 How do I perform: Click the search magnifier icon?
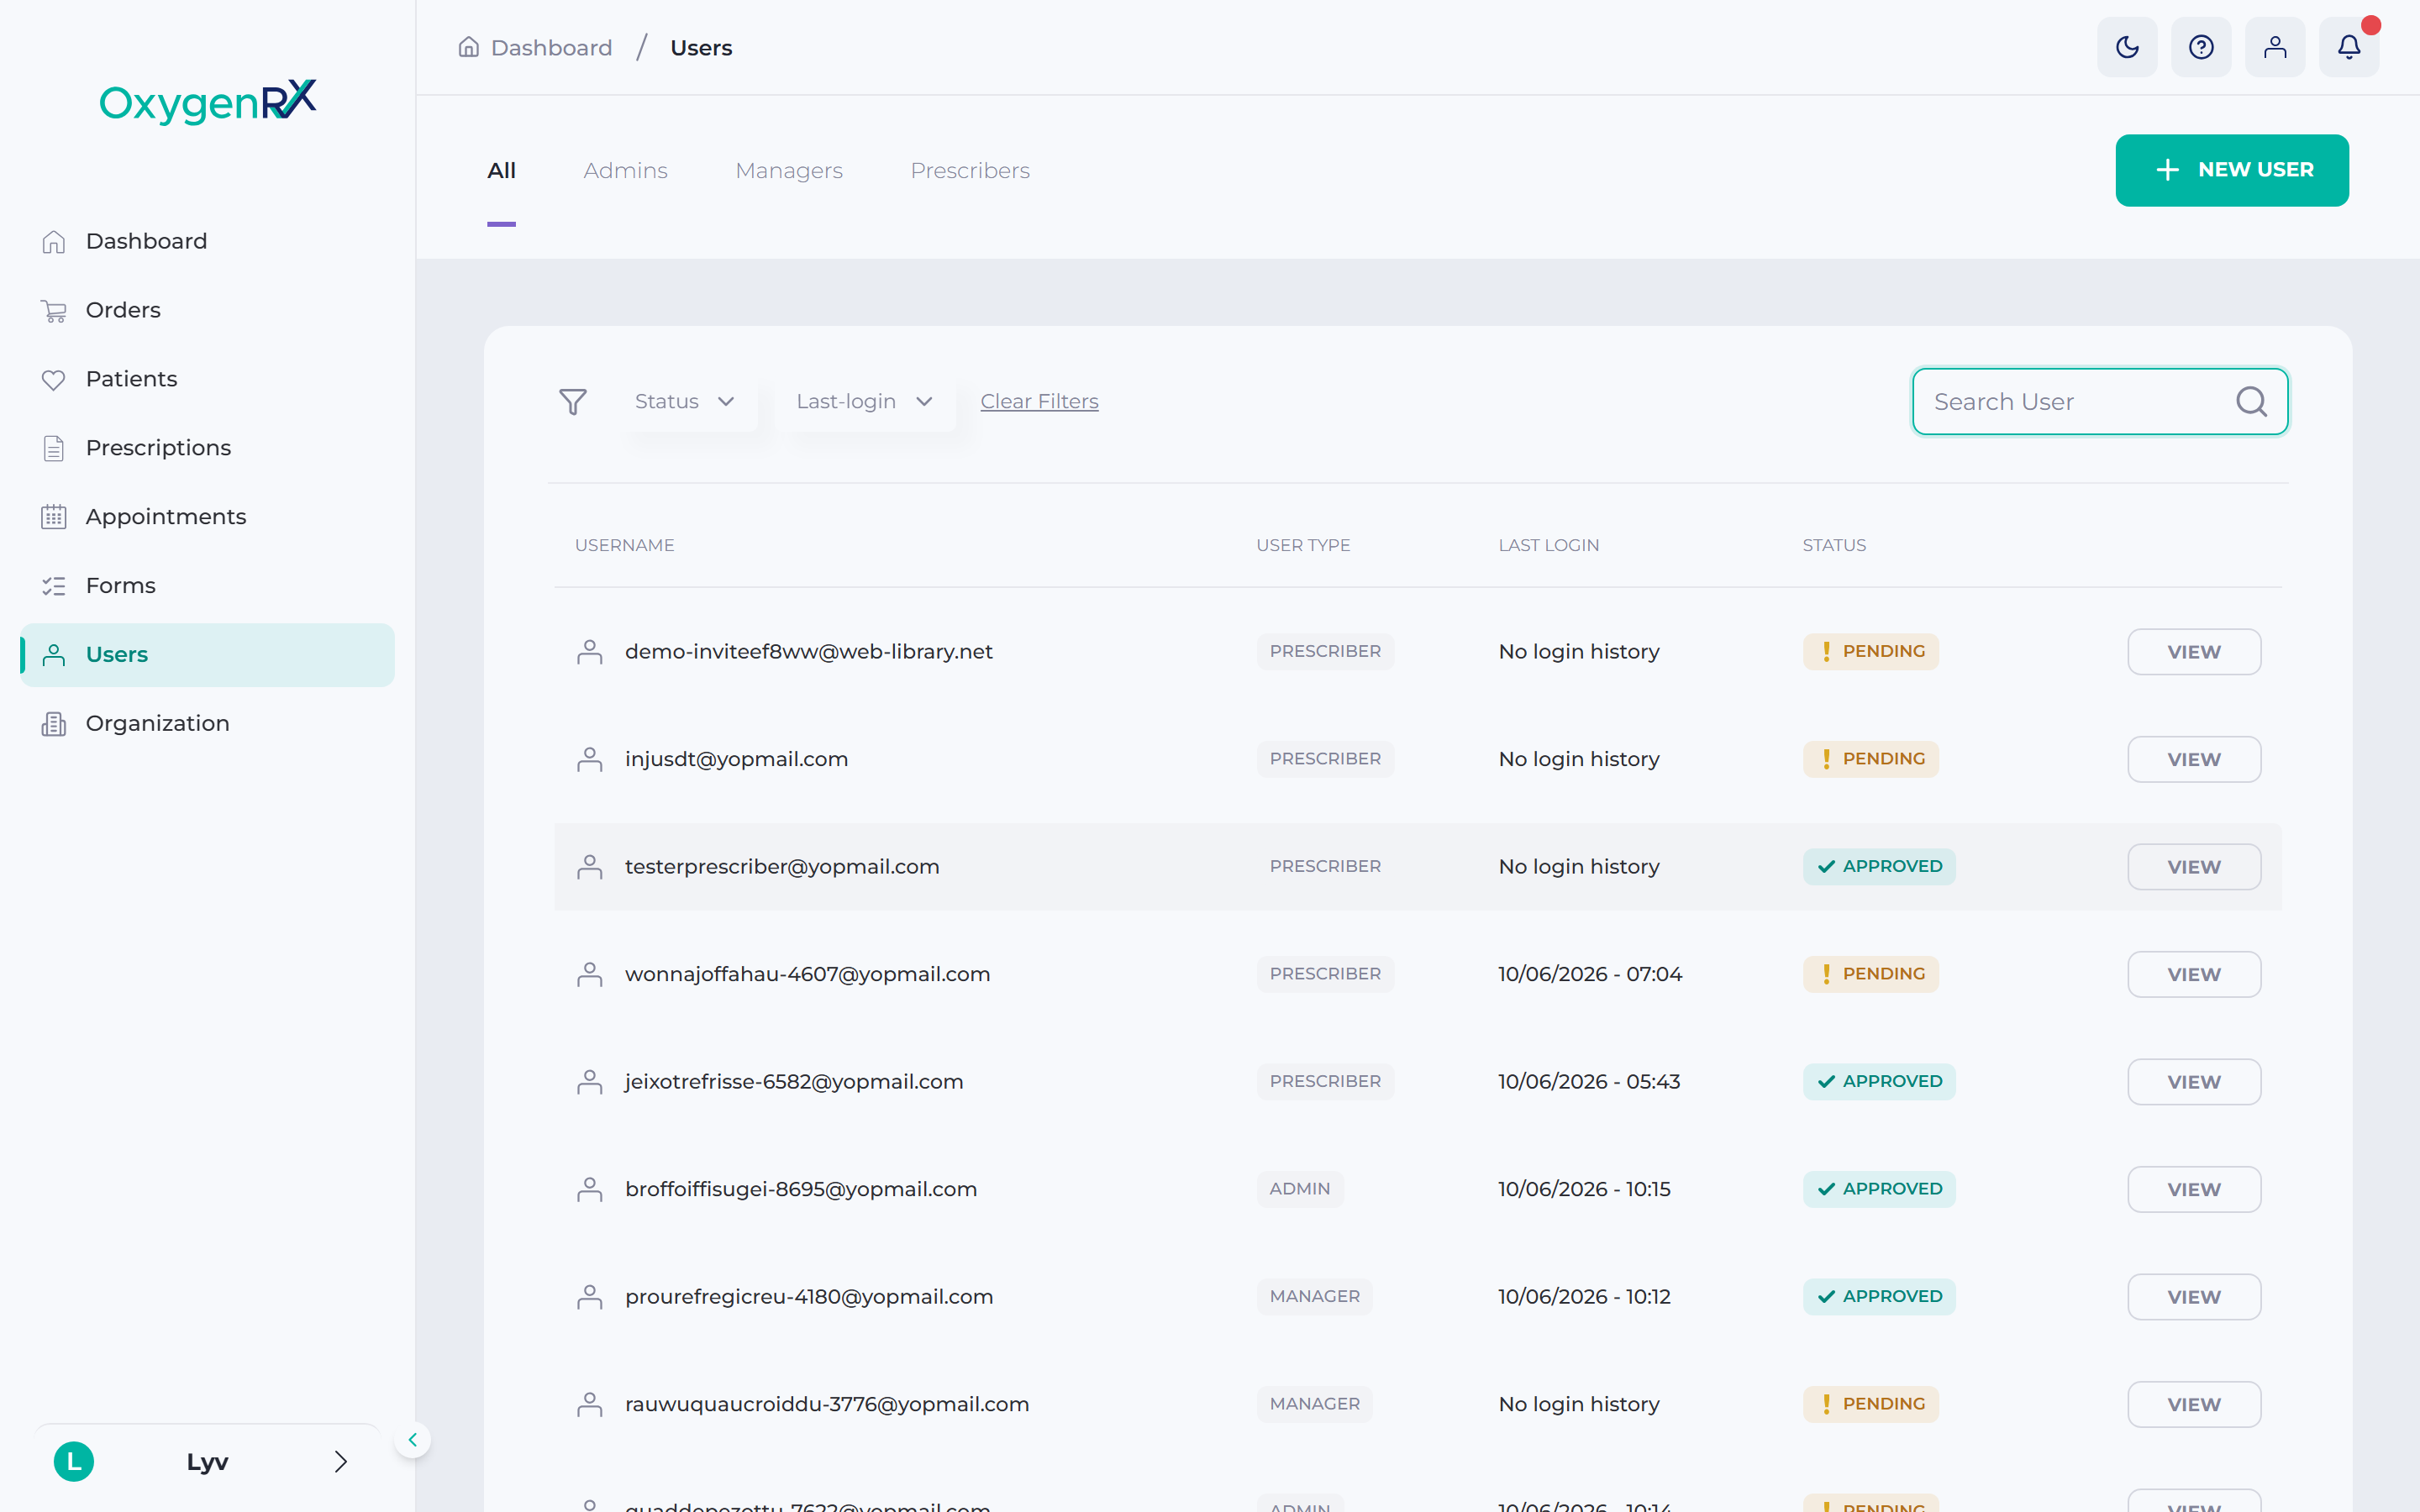pos(2251,402)
